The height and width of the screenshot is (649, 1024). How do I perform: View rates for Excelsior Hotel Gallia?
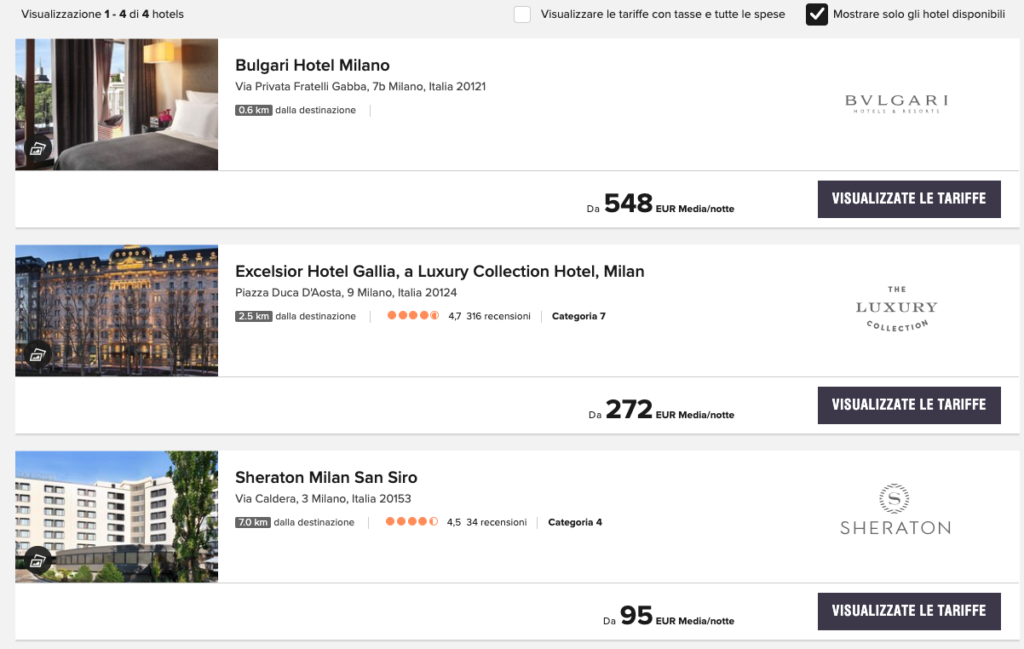coord(909,405)
